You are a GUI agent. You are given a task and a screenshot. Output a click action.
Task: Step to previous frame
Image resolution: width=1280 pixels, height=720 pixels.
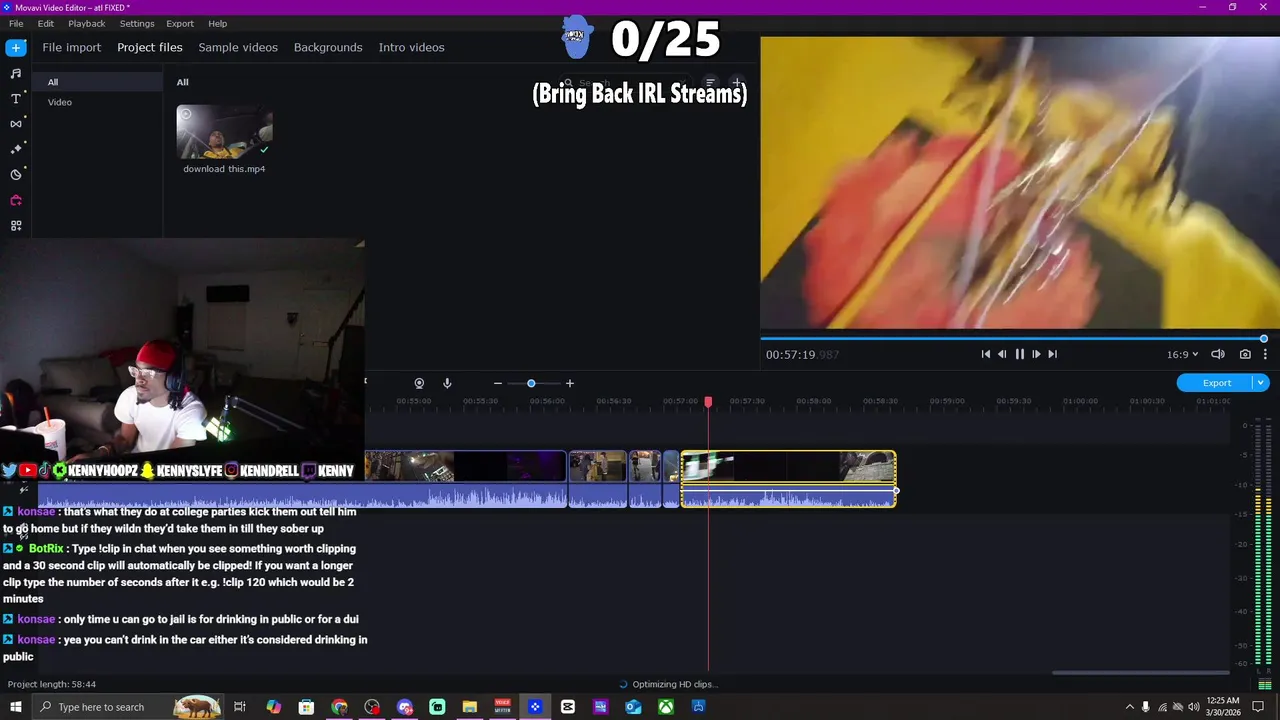[1002, 354]
